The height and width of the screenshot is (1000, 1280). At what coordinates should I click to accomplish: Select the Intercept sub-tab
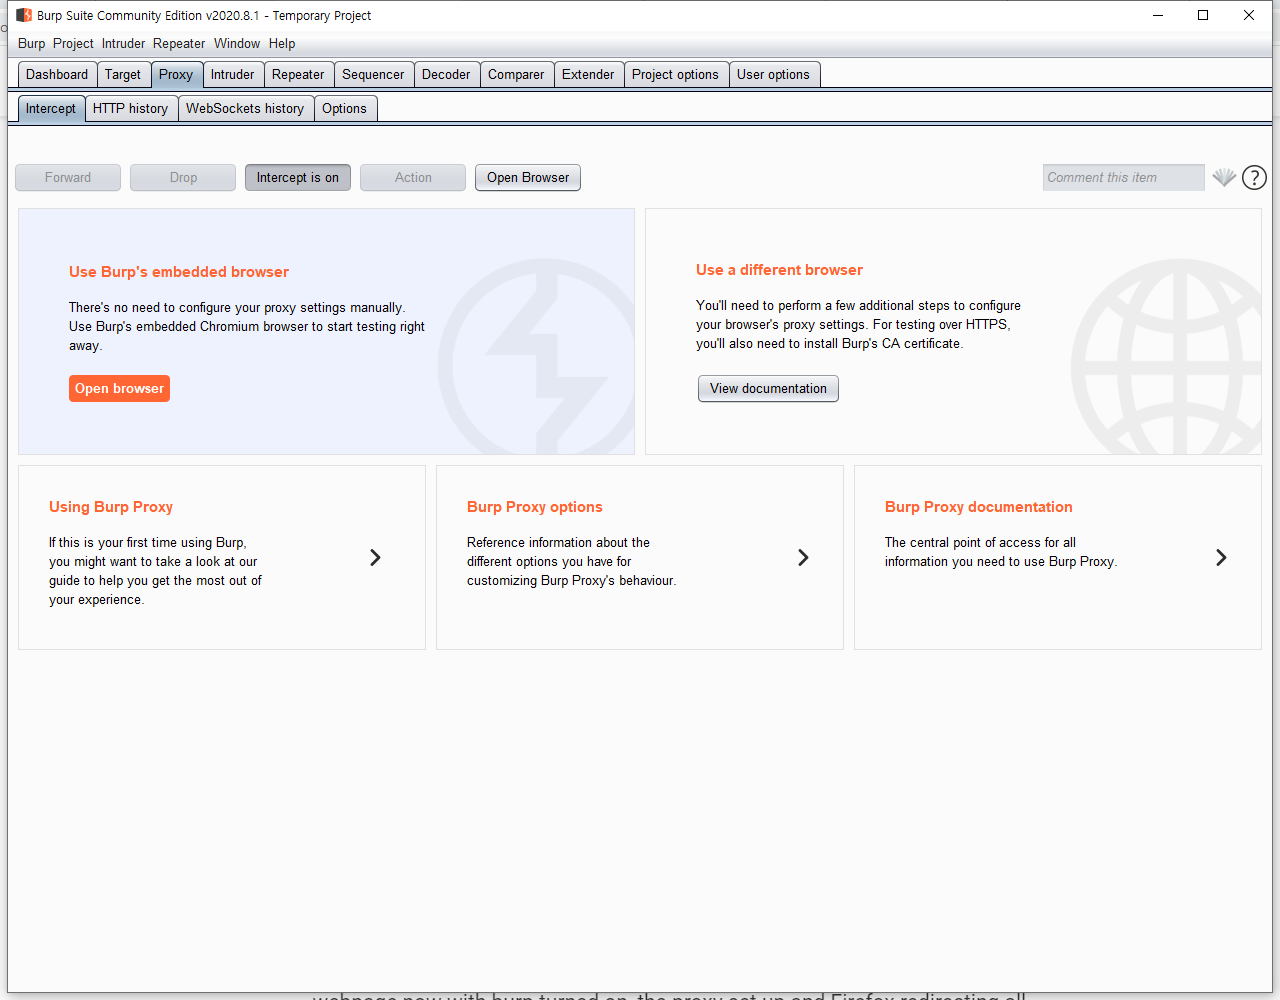pos(51,108)
